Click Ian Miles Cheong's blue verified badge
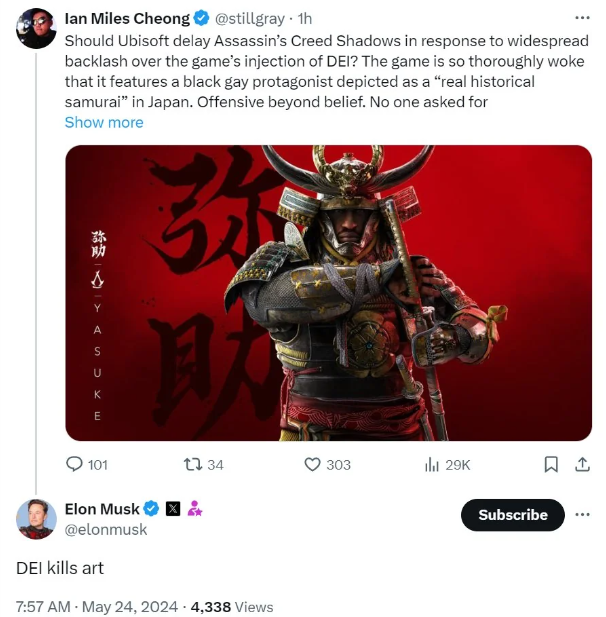606x617 pixels. 202,18
